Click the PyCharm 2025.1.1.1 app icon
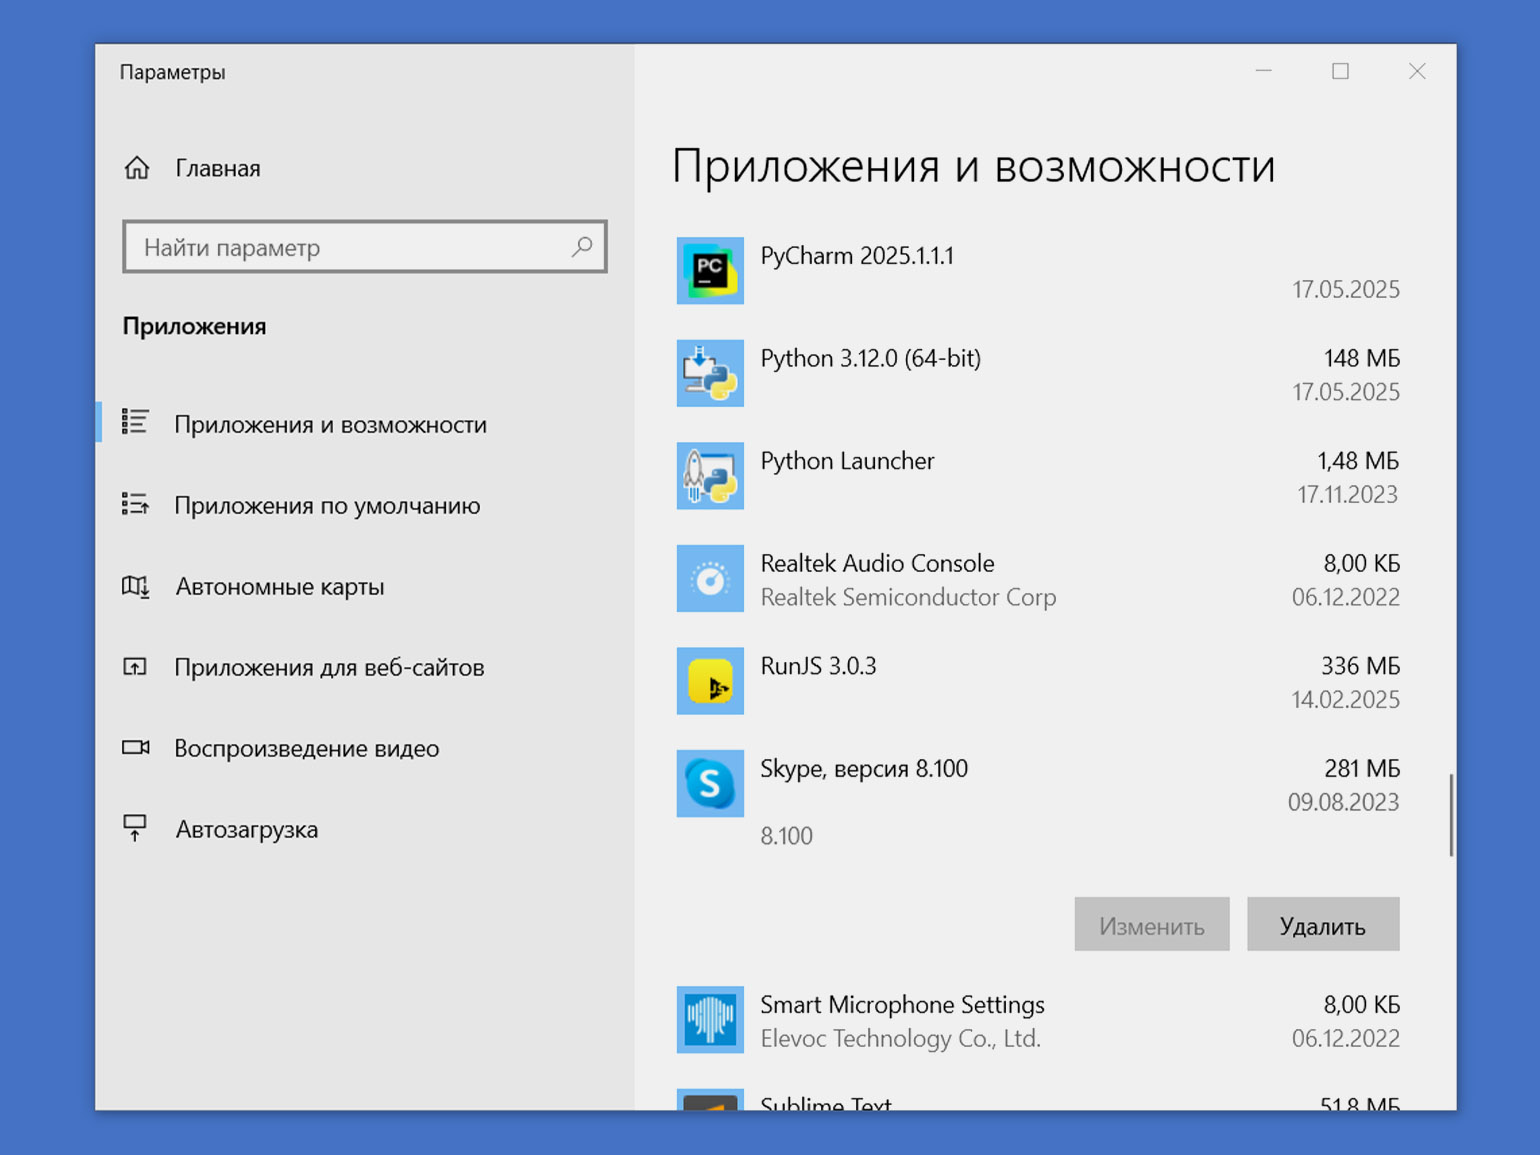Viewport: 1540px width, 1155px height. tap(710, 270)
